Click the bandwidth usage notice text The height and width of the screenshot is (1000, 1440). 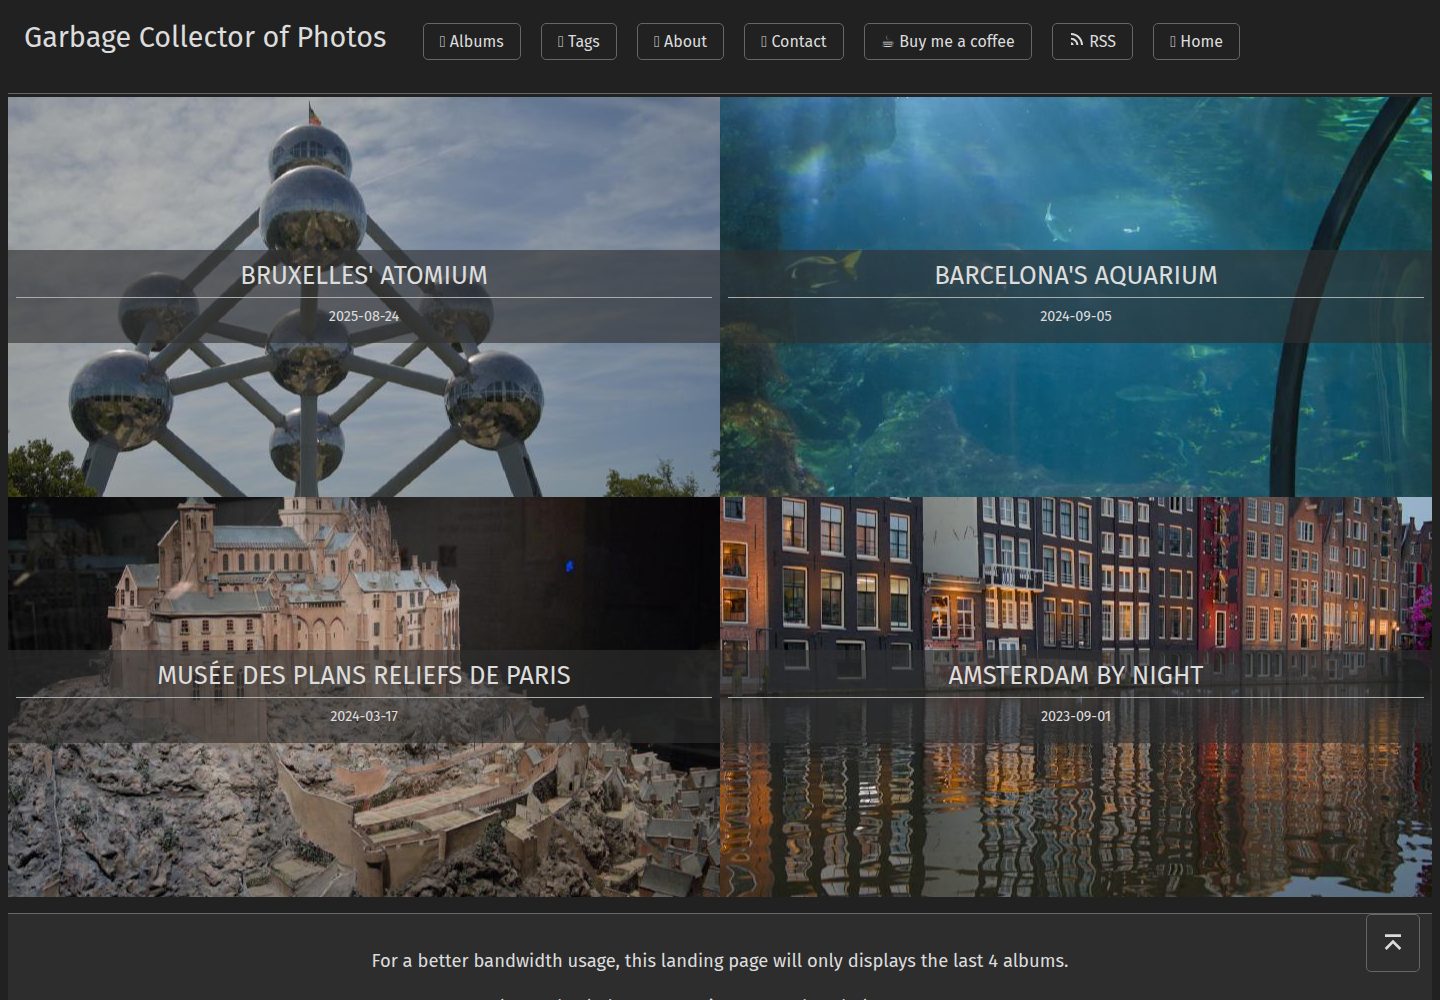[720, 961]
